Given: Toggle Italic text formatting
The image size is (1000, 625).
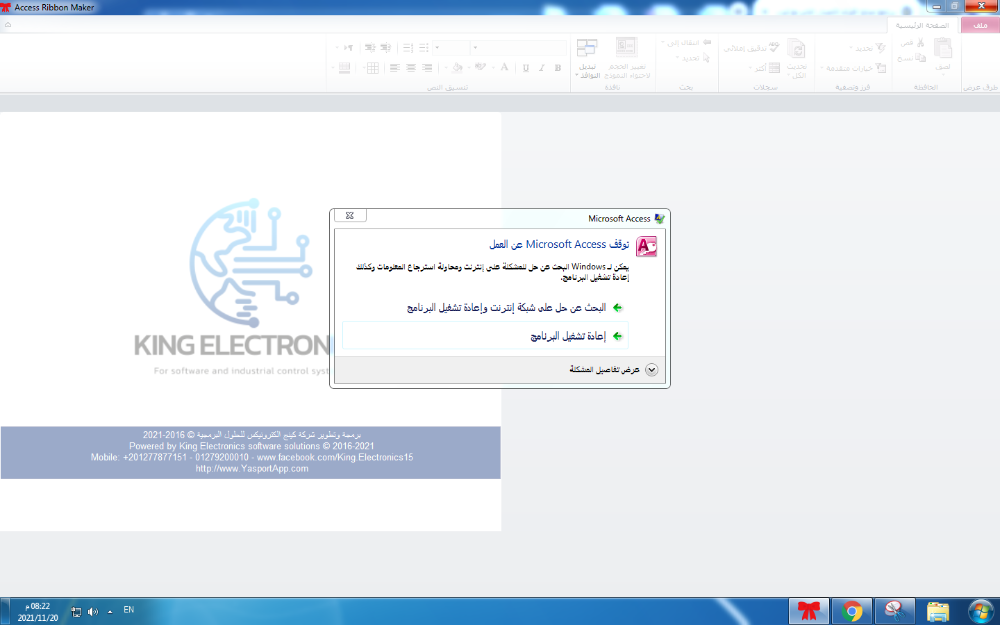Looking at the screenshot, I should 542,68.
